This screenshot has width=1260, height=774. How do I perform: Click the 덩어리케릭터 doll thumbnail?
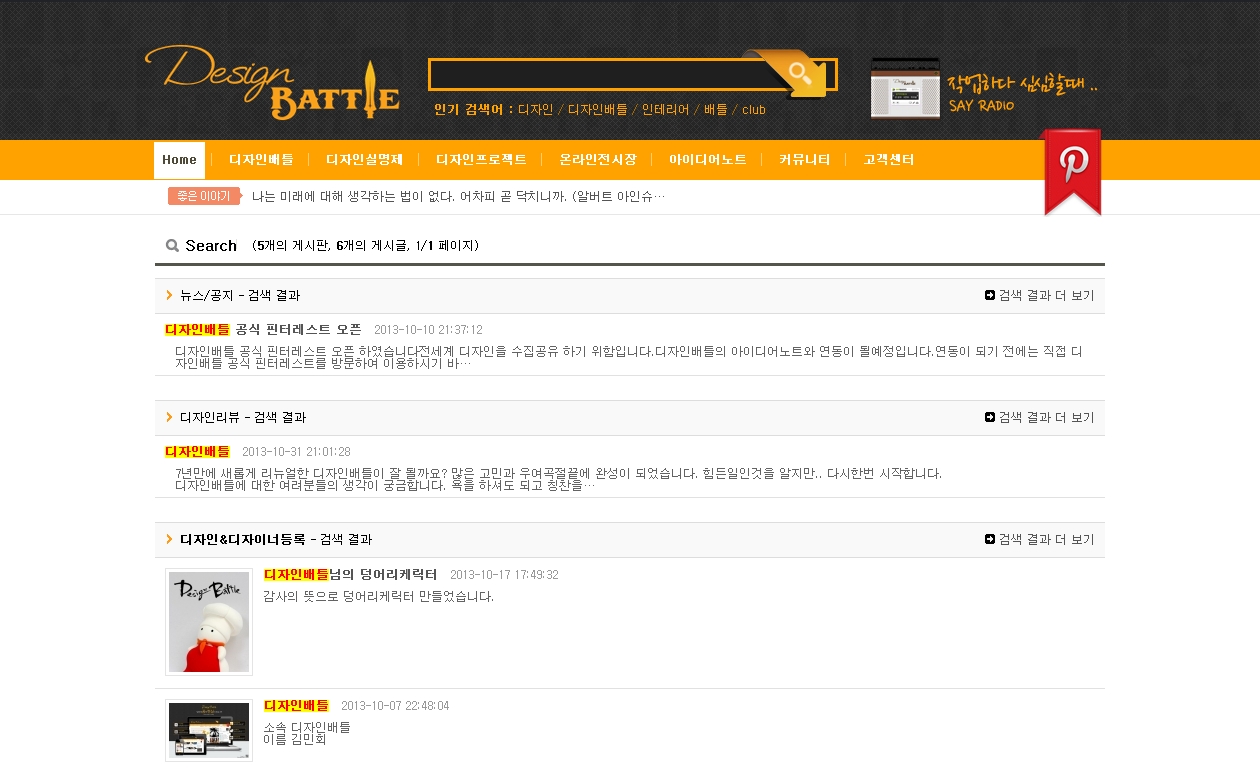[x=209, y=622]
